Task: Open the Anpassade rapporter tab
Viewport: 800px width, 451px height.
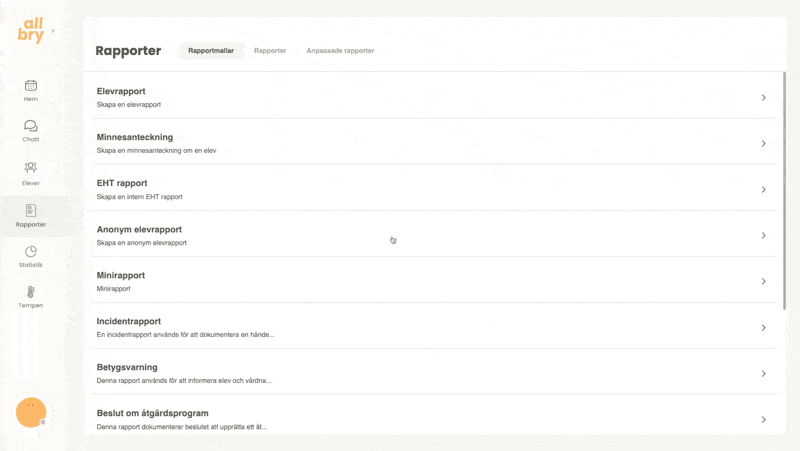Action: 340,51
